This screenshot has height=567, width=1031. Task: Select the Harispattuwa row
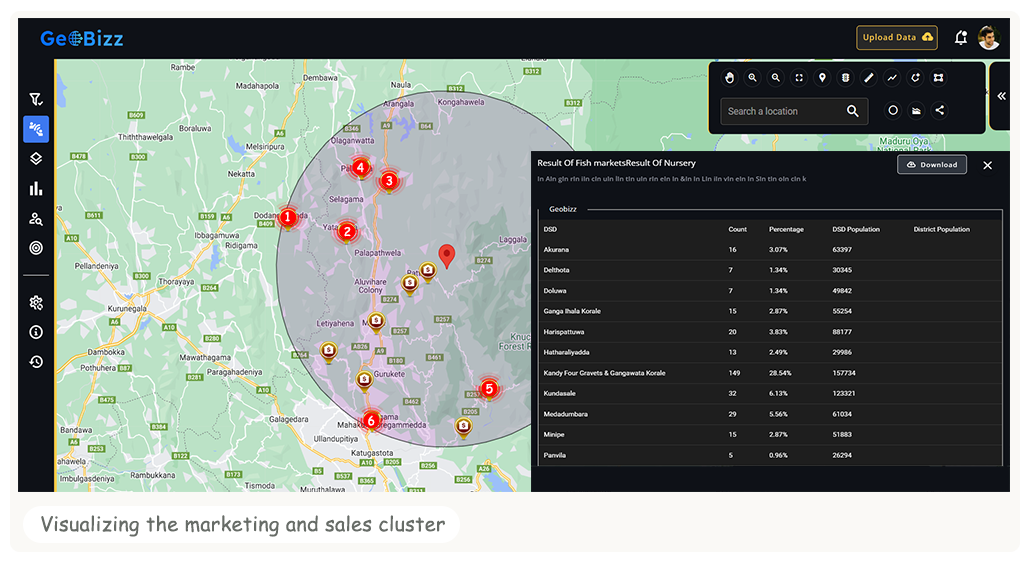click(x=770, y=332)
